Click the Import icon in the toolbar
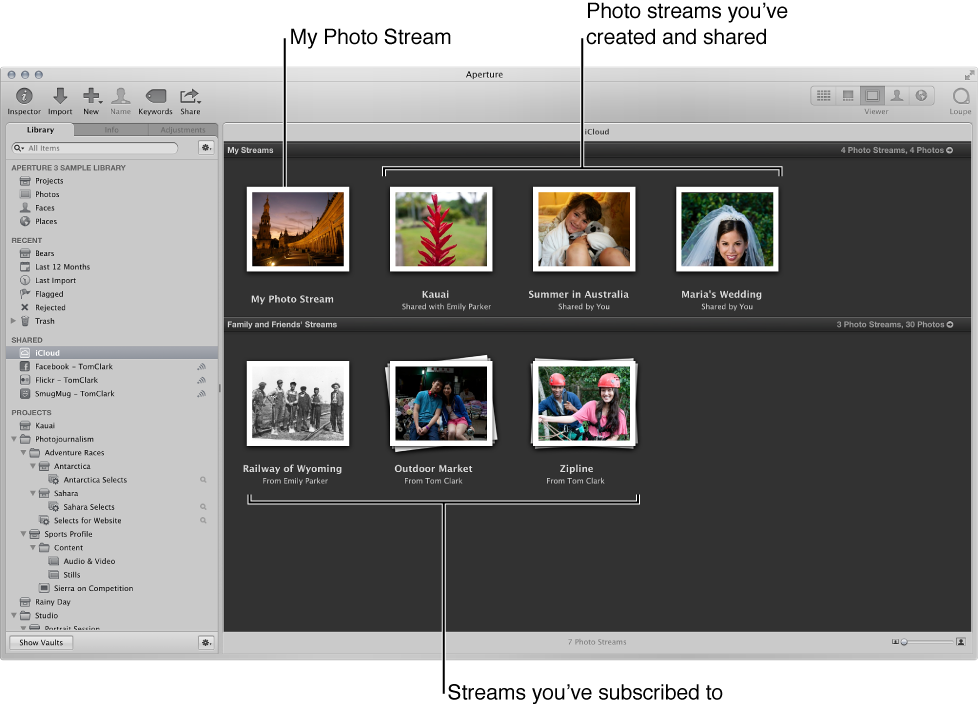The height and width of the screenshot is (710, 978). click(59, 95)
